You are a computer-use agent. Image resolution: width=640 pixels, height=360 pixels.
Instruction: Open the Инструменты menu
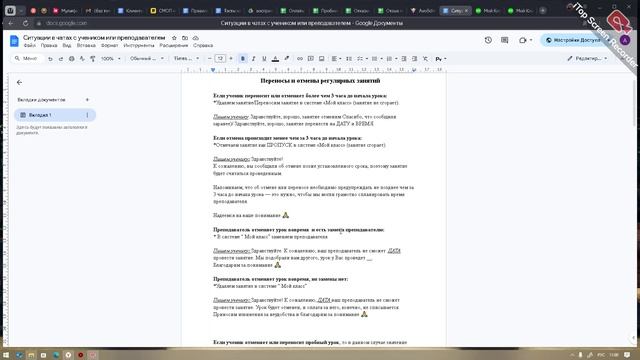(x=139, y=46)
